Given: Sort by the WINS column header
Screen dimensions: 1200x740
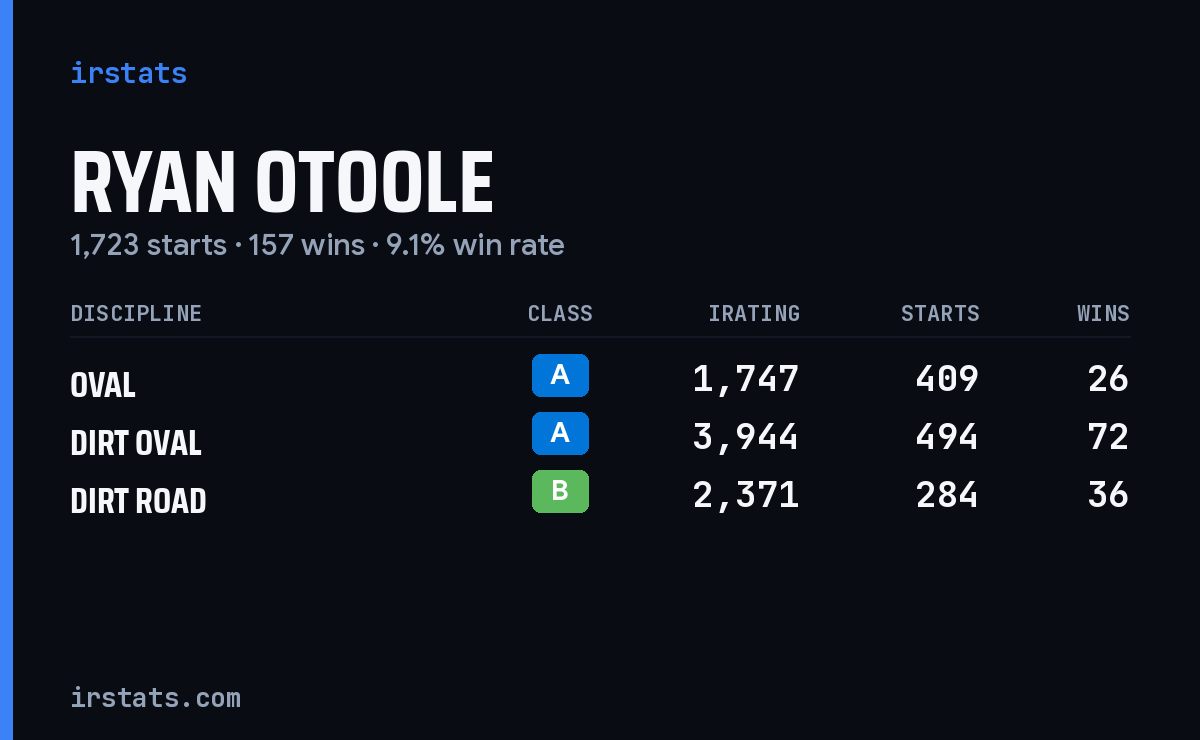Looking at the screenshot, I should pyautogui.click(x=1103, y=314).
